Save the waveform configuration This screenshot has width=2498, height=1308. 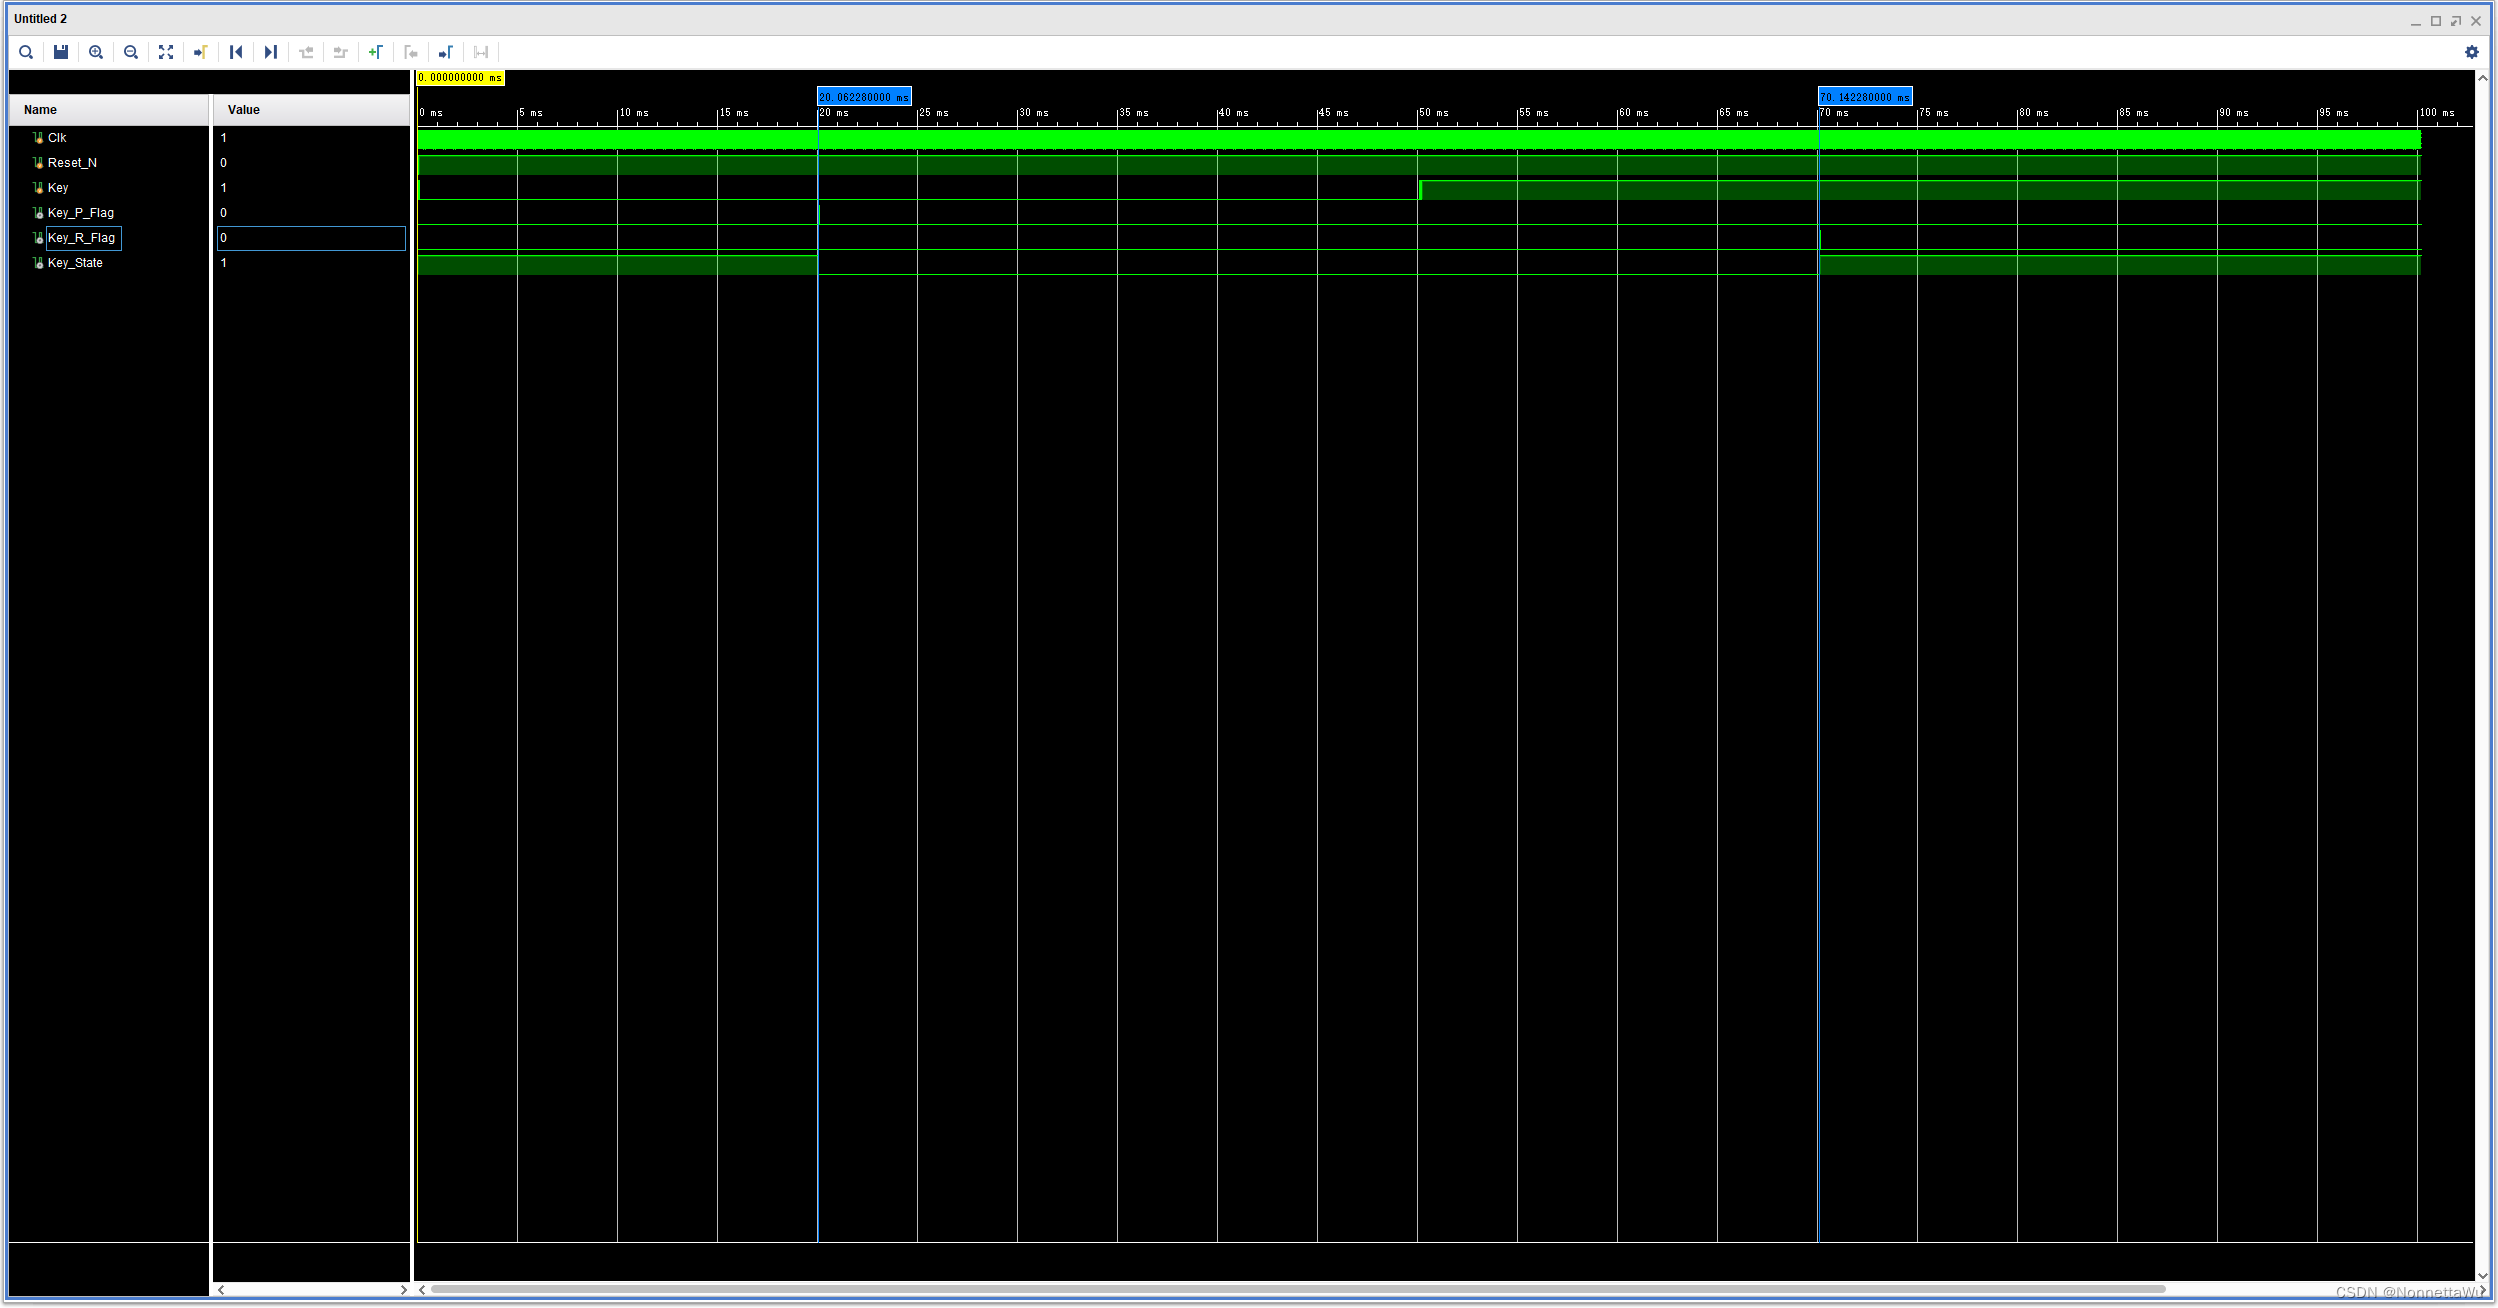[x=61, y=52]
